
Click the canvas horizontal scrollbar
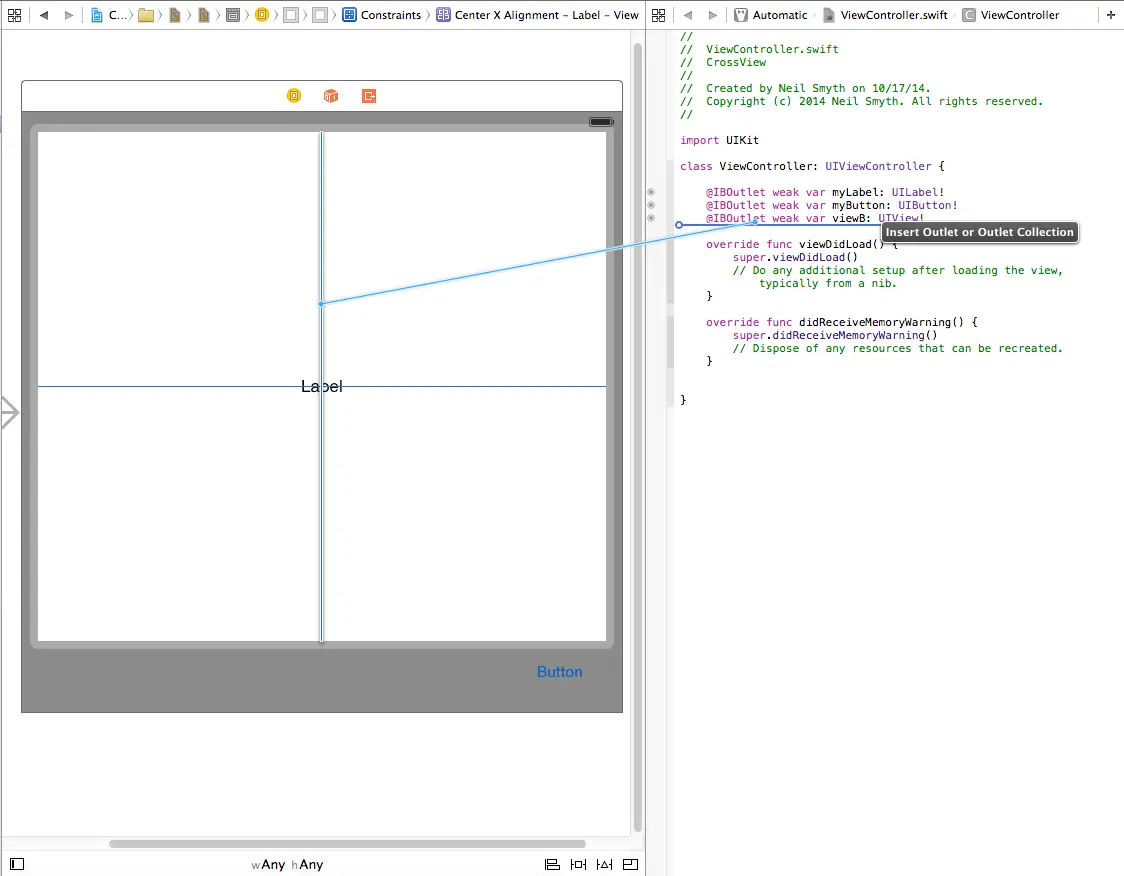(346, 844)
